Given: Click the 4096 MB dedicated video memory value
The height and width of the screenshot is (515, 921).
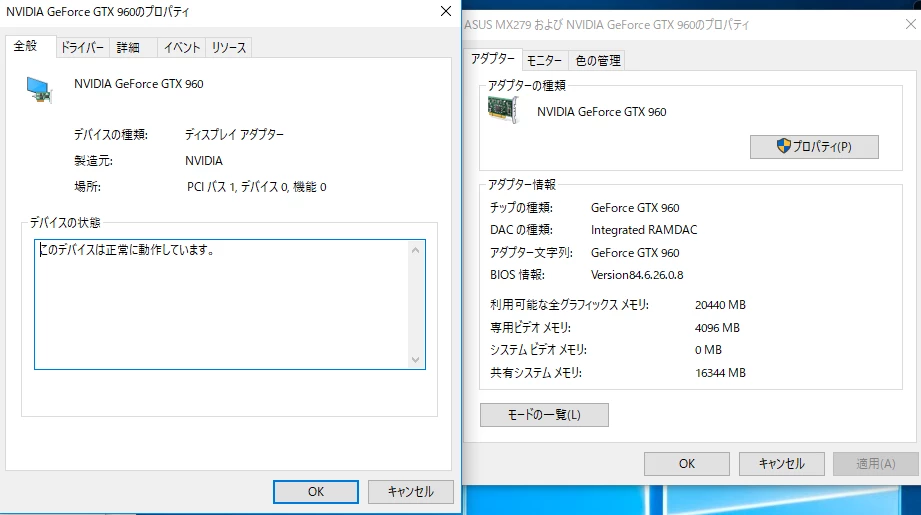Looking at the screenshot, I should tap(717, 328).
